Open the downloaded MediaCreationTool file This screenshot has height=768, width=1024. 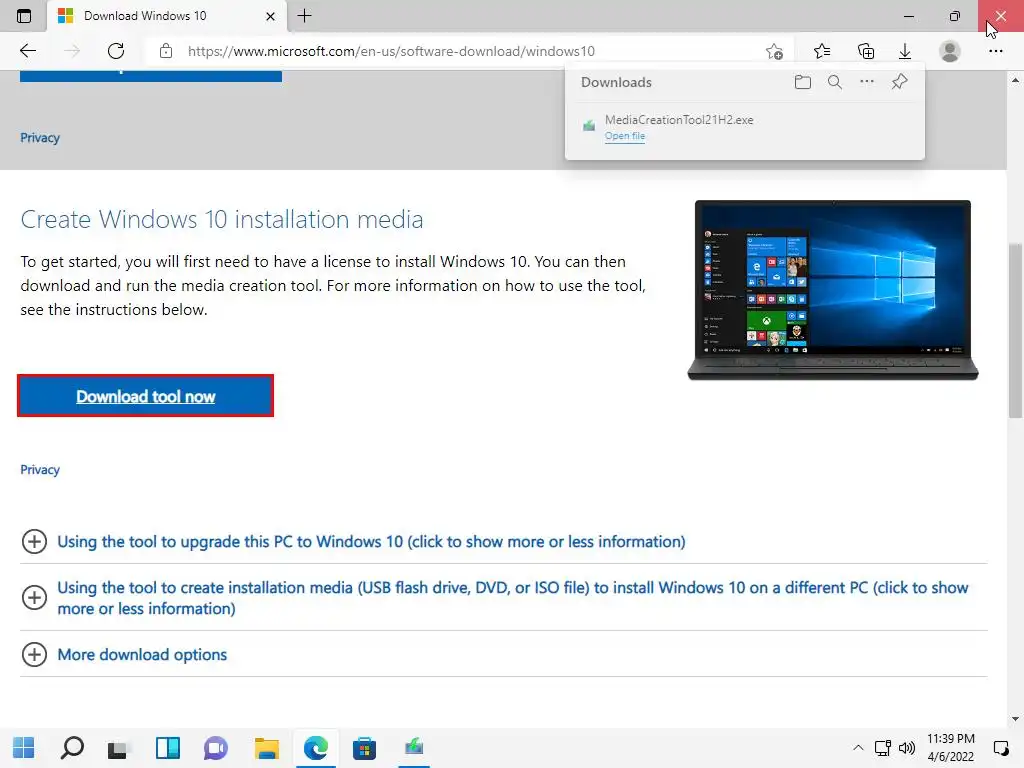(x=624, y=136)
